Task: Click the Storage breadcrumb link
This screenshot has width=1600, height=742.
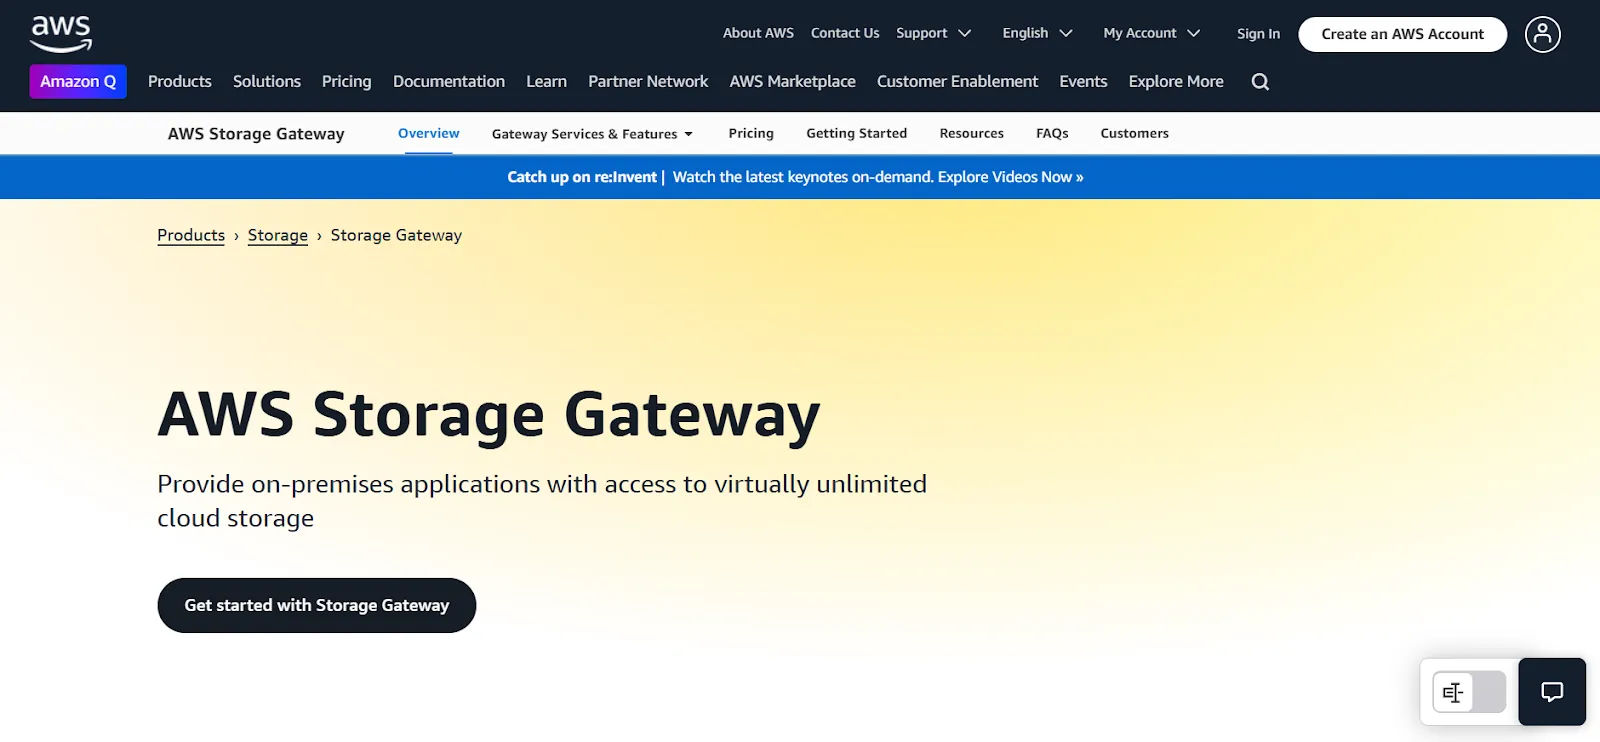Action: tap(278, 235)
